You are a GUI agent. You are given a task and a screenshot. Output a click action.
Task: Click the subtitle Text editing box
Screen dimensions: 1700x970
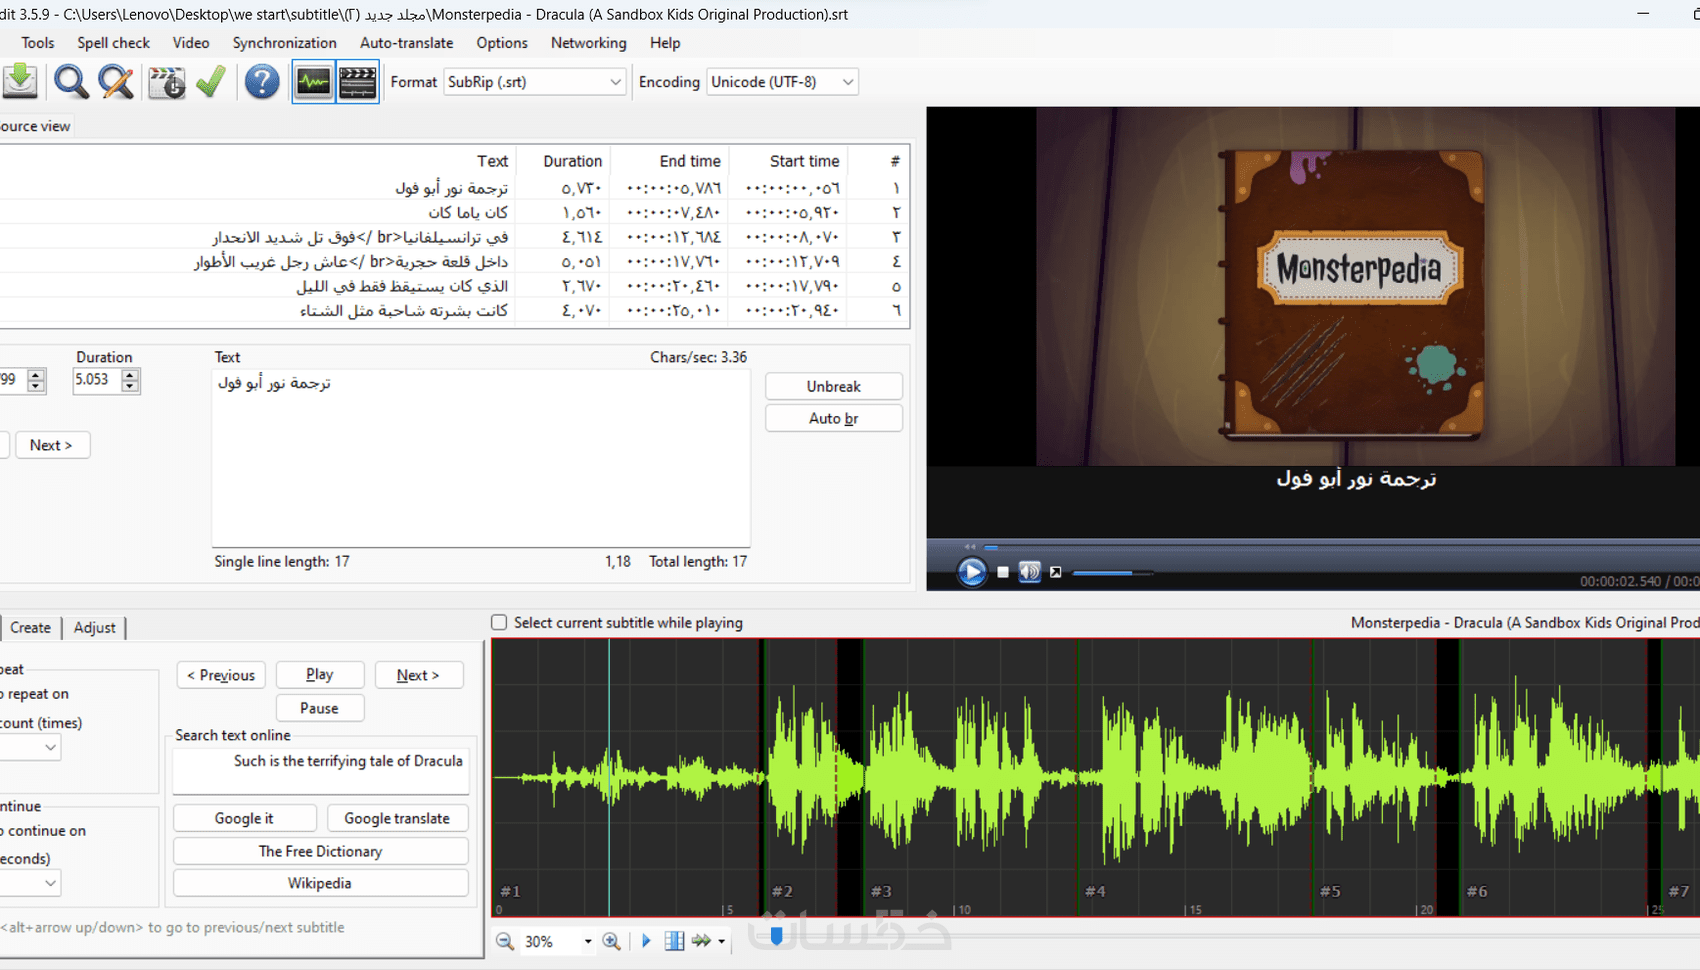tap(481, 458)
